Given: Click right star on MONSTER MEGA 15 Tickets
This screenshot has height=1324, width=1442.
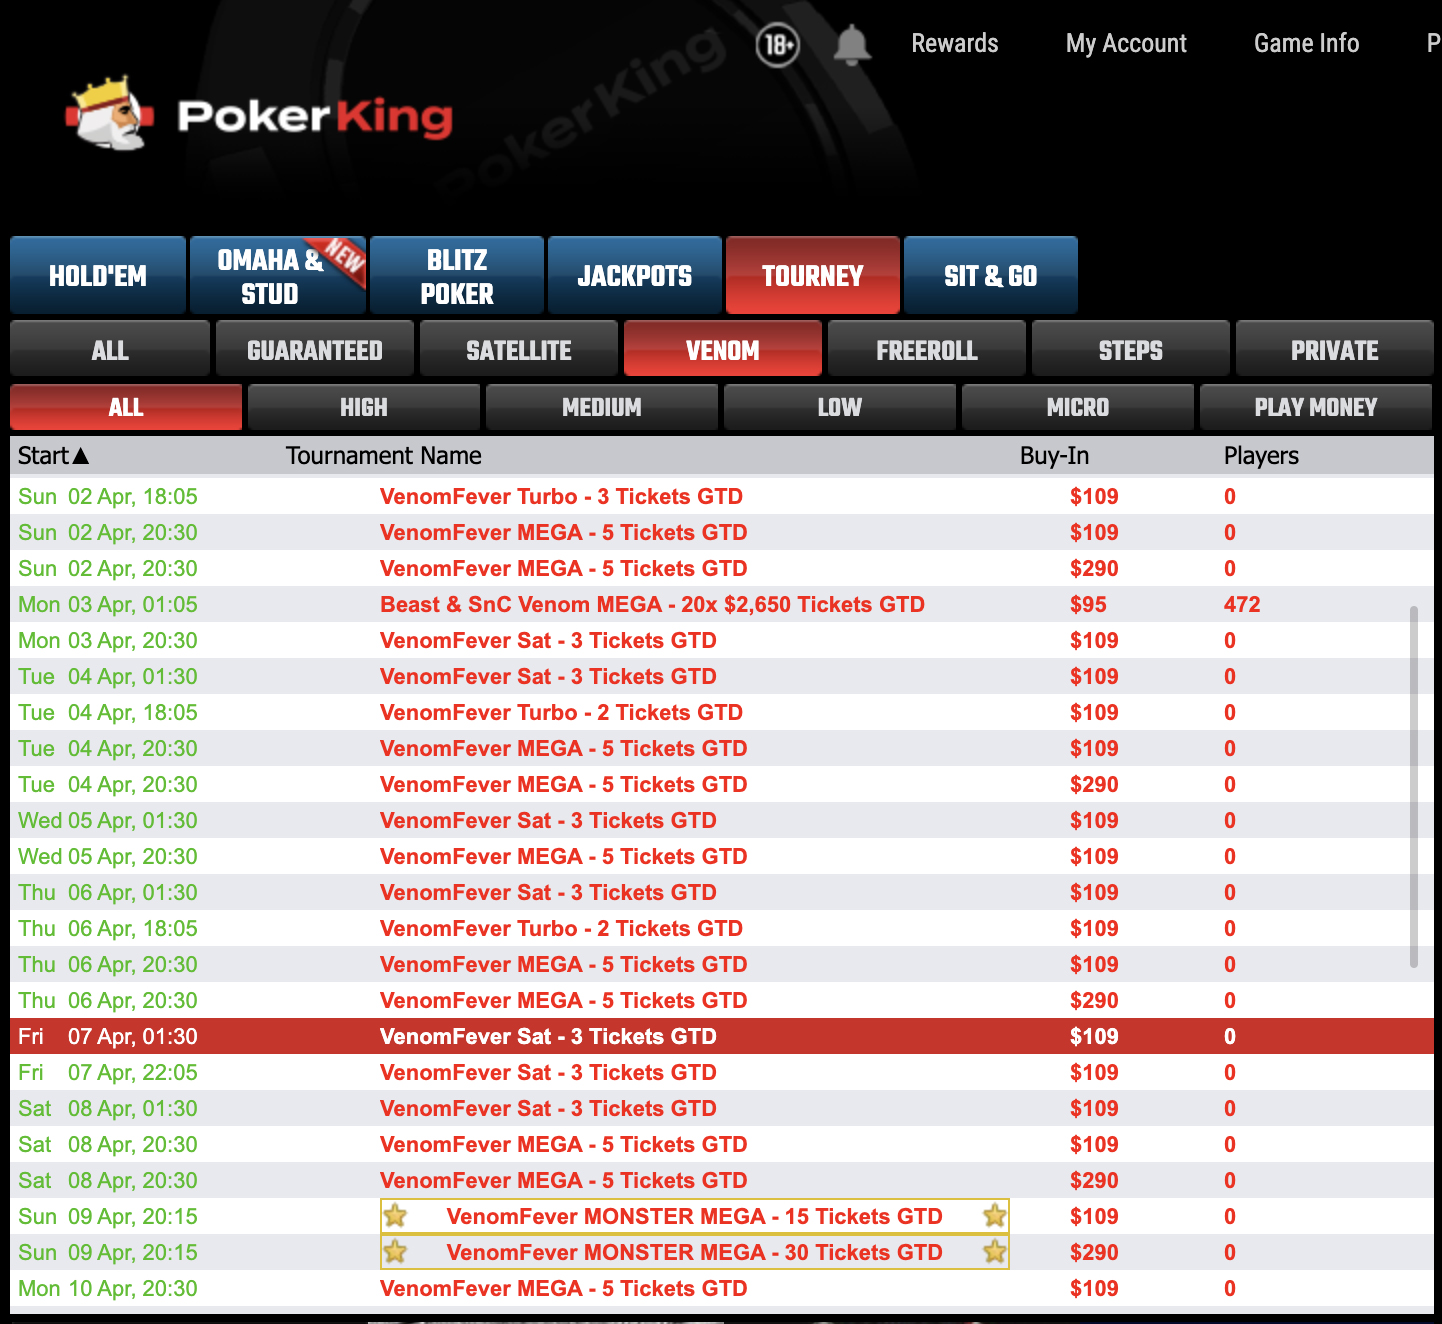Looking at the screenshot, I should point(994,1216).
